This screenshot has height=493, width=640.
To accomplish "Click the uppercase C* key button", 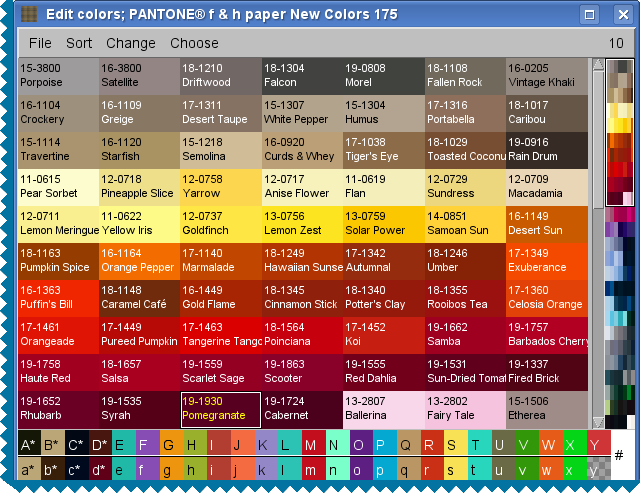I will (77, 444).
